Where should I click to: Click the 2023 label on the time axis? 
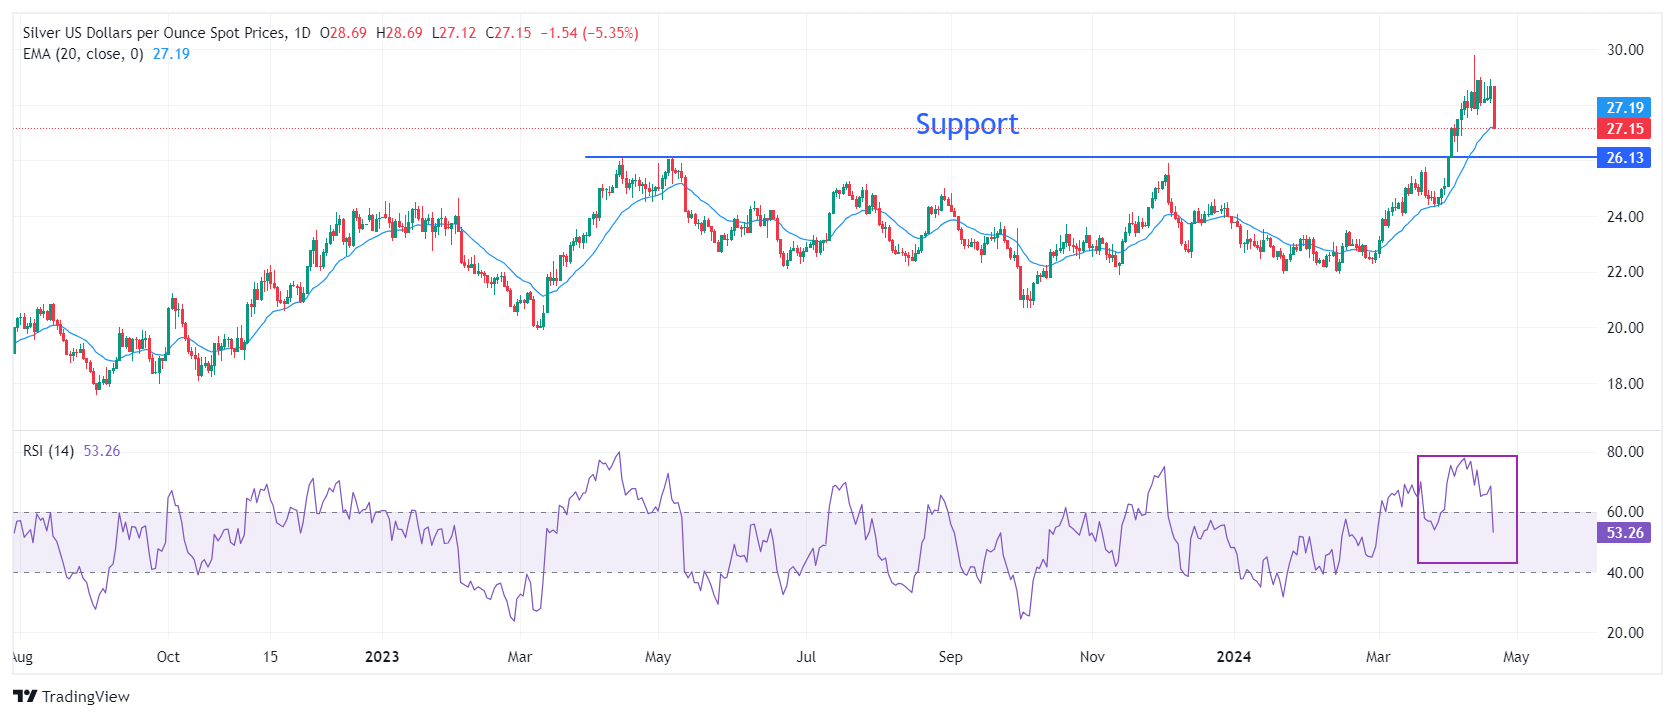[382, 657]
